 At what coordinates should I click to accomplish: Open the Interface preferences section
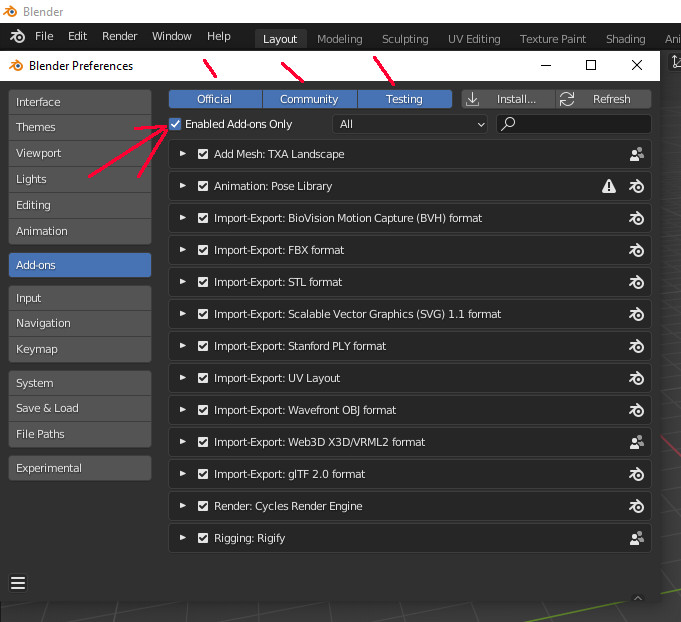pos(80,102)
